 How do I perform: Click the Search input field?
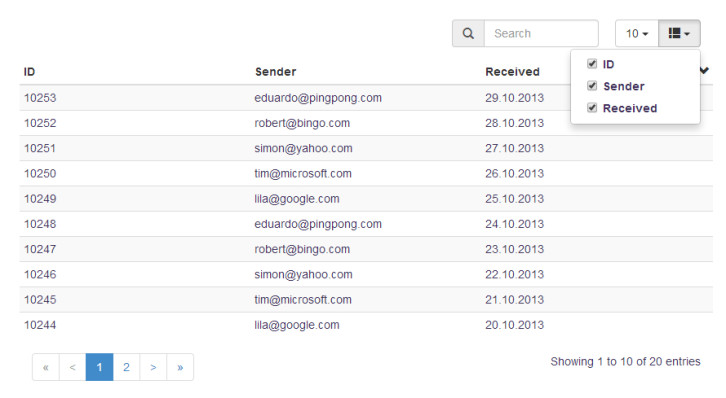pos(541,33)
